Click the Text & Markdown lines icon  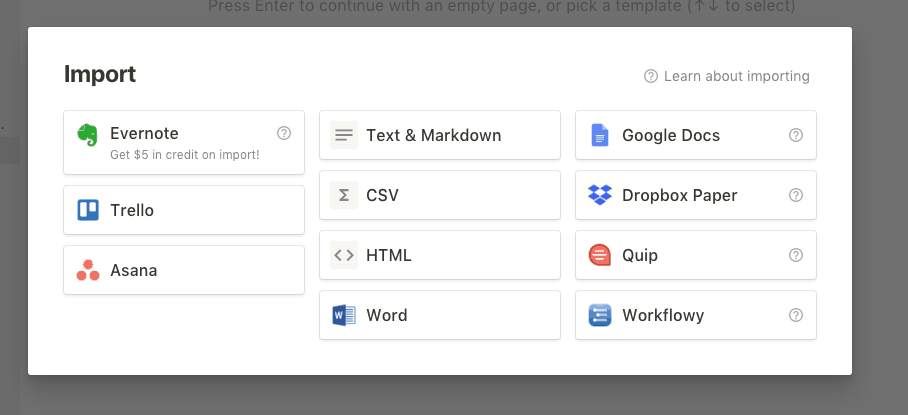344,135
